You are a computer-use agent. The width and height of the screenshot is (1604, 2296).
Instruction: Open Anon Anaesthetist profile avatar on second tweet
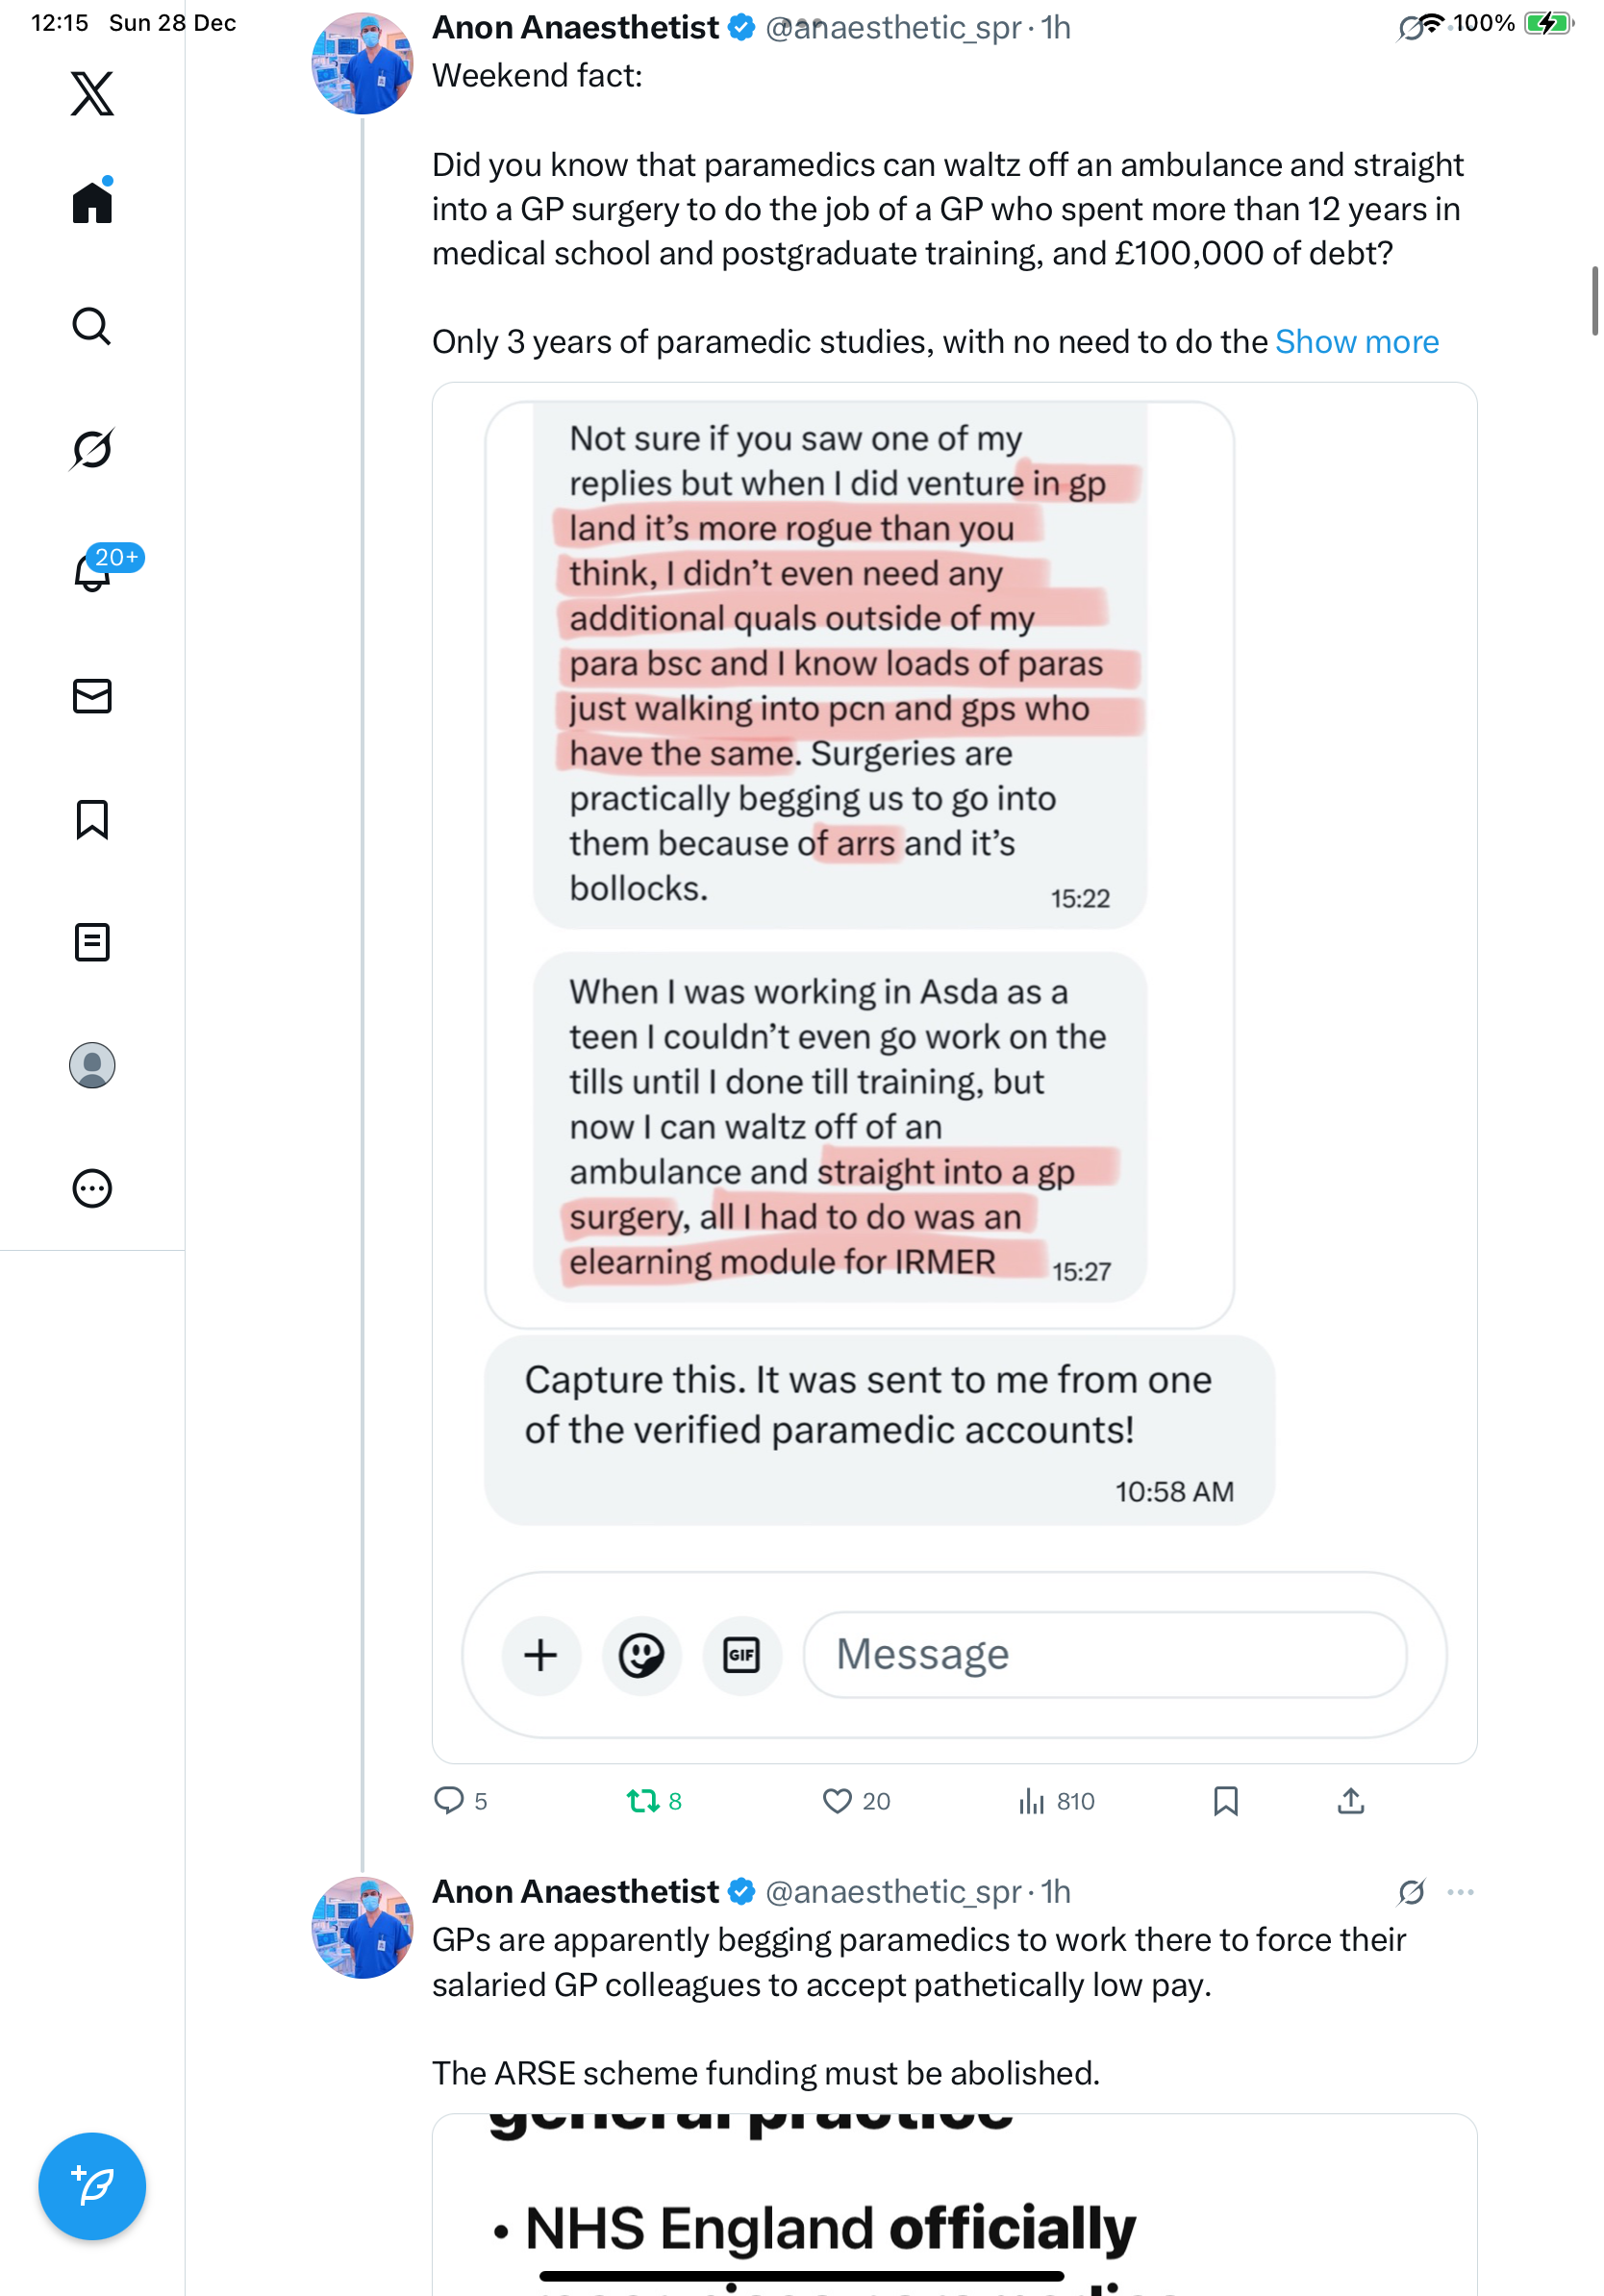pos(362,1927)
